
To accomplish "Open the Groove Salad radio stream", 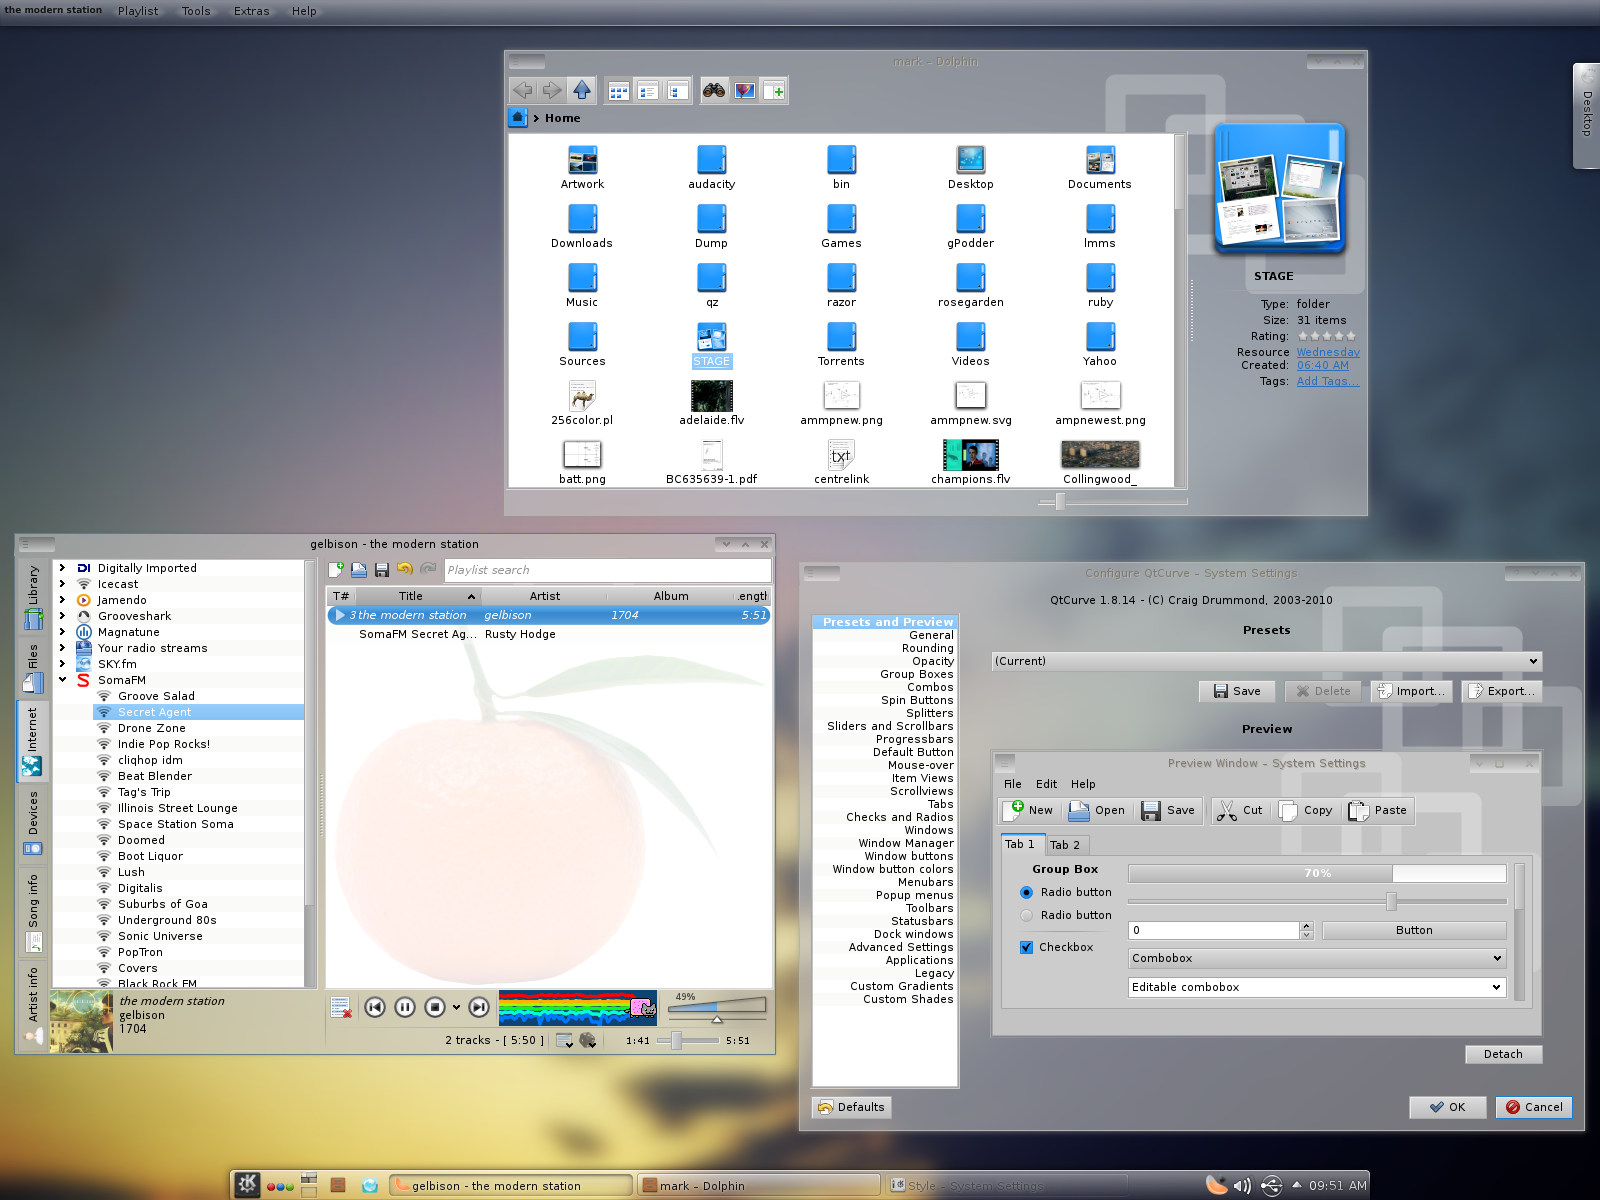I will 156,696.
